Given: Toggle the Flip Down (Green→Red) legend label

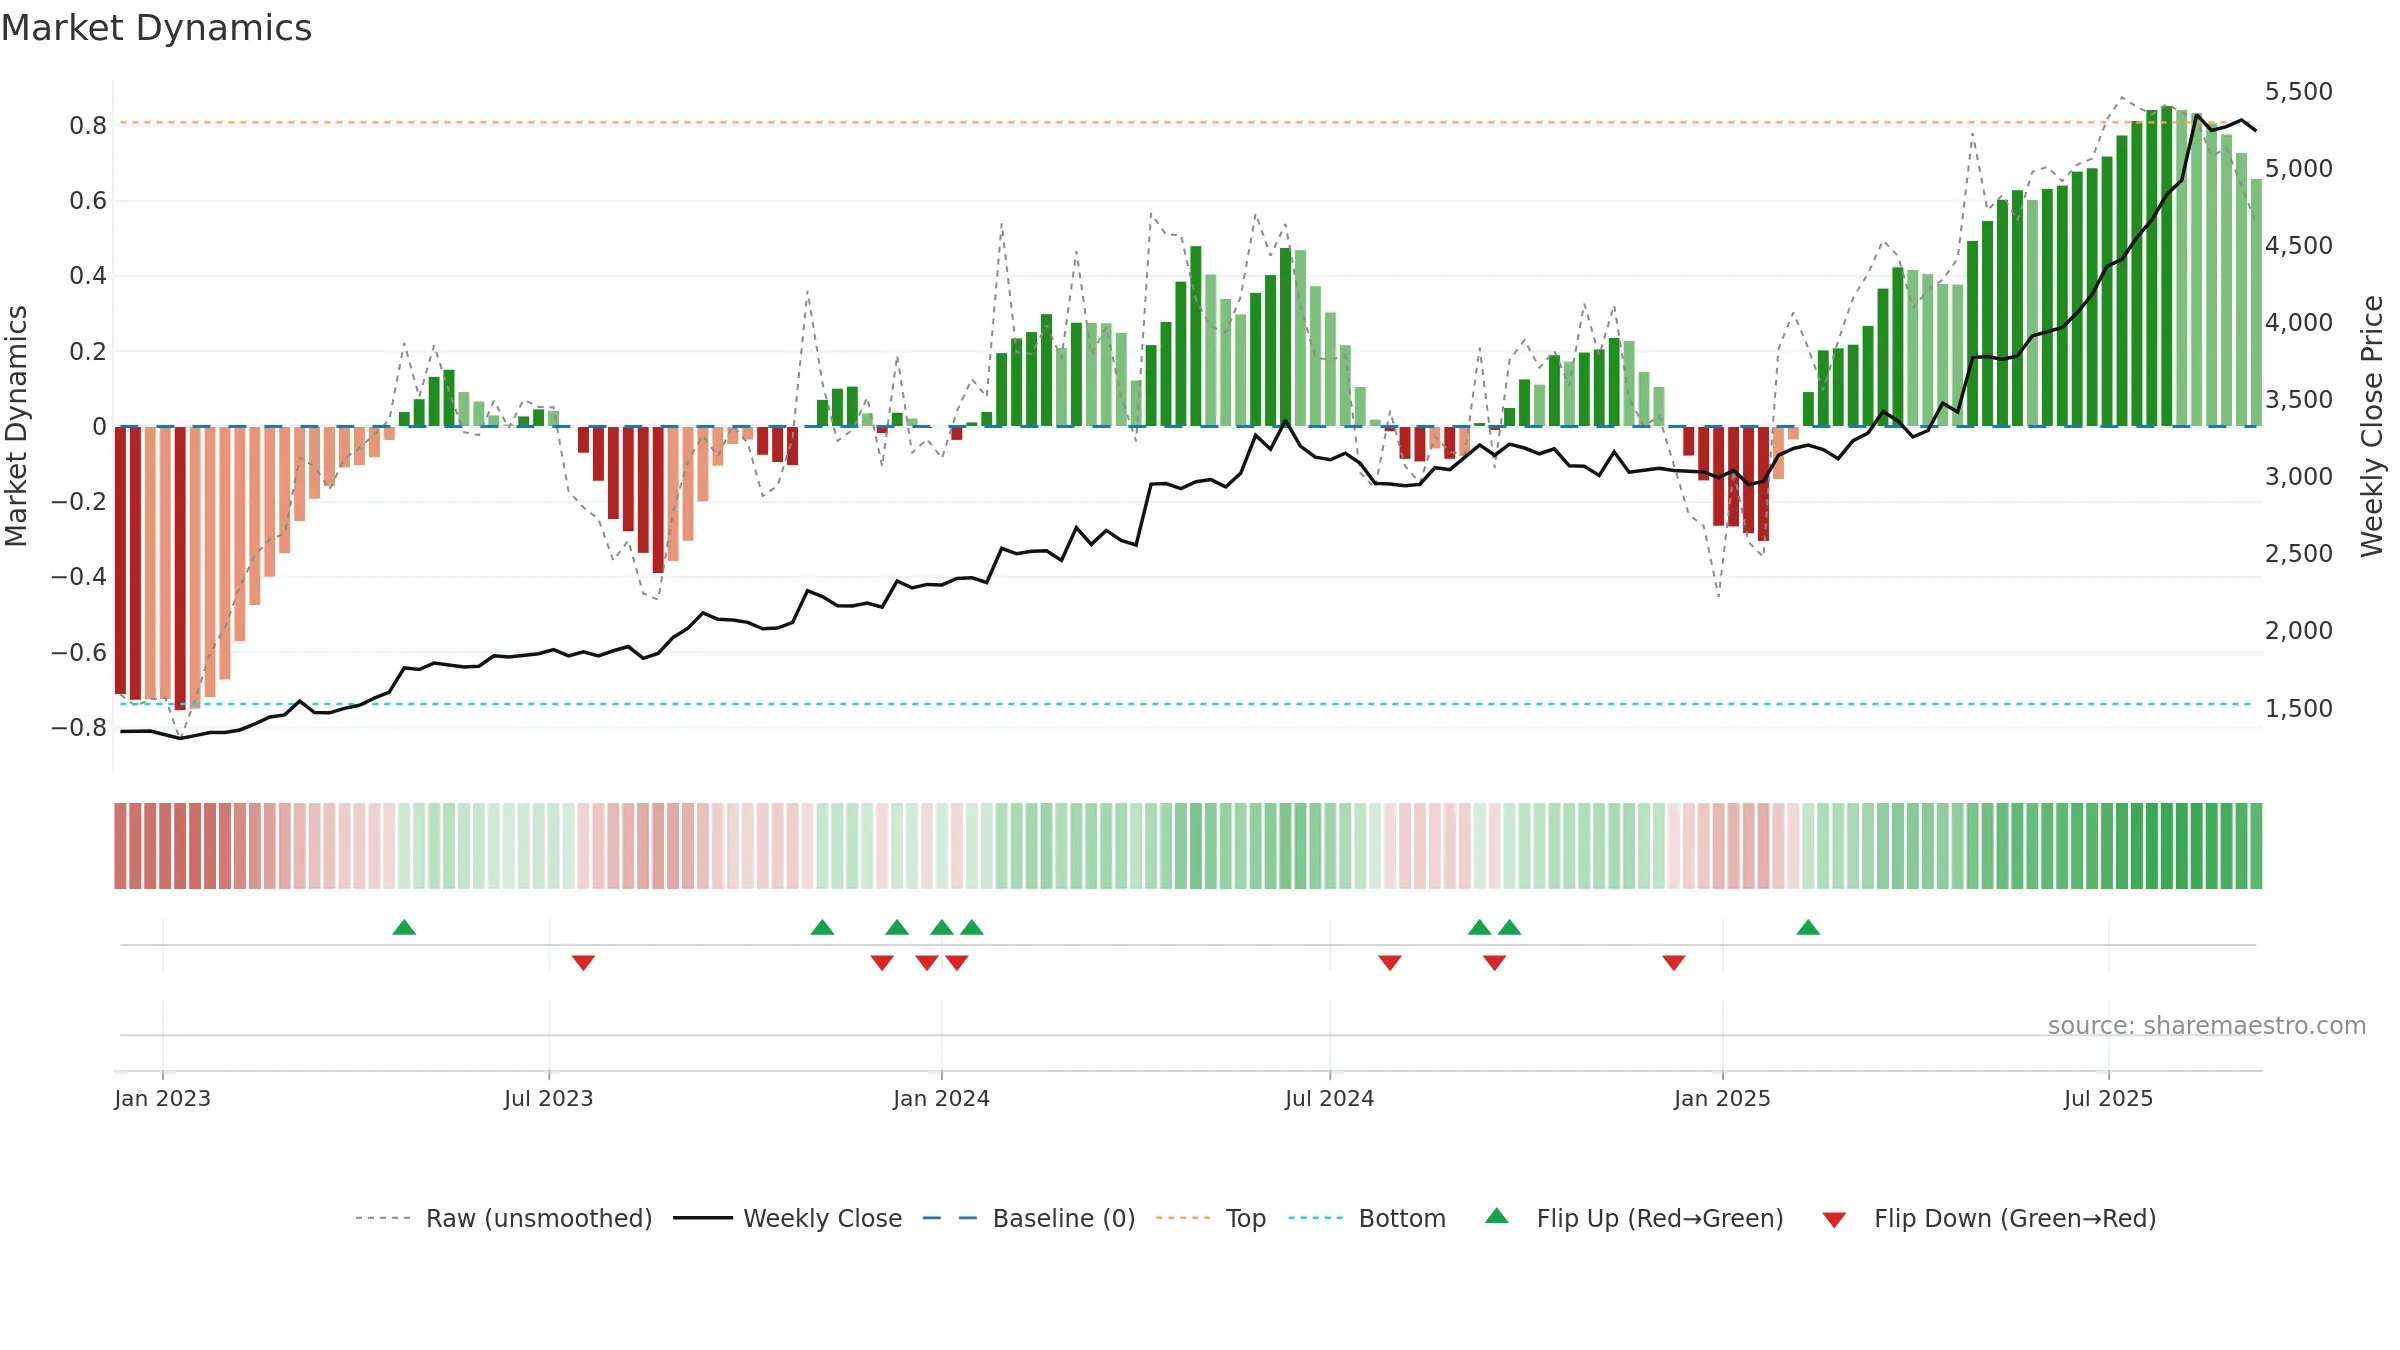Looking at the screenshot, I should (2015, 1218).
